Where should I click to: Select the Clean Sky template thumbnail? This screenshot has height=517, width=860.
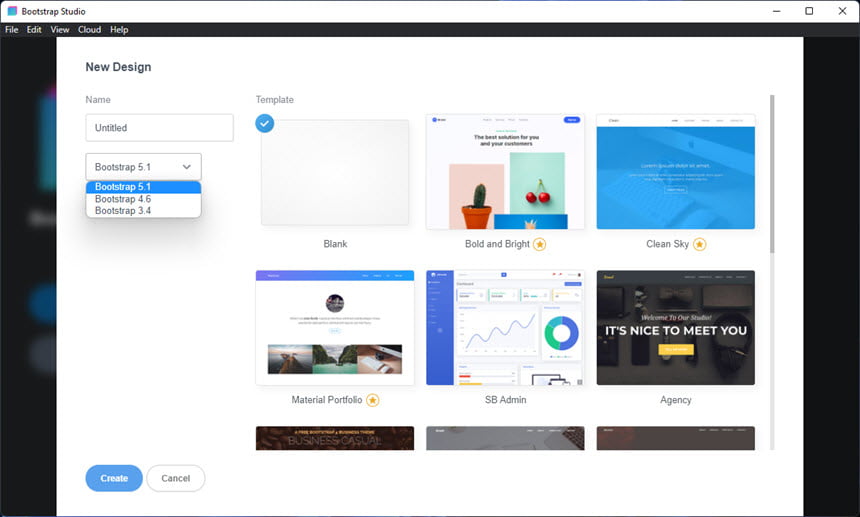[x=676, y=172]
